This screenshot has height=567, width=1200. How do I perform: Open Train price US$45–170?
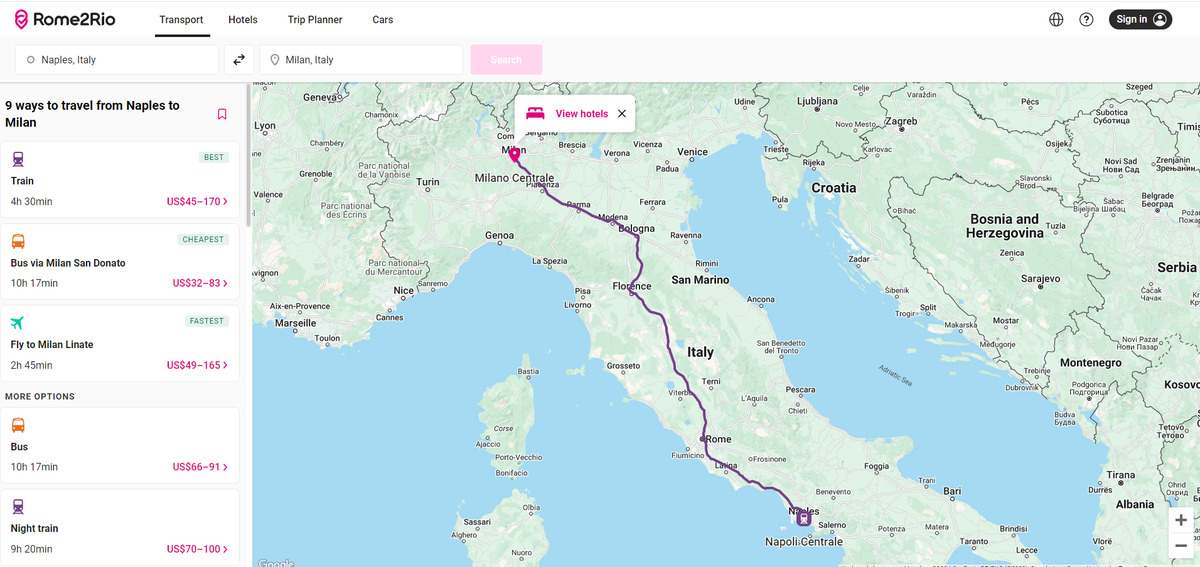click(x=197, y=202)
